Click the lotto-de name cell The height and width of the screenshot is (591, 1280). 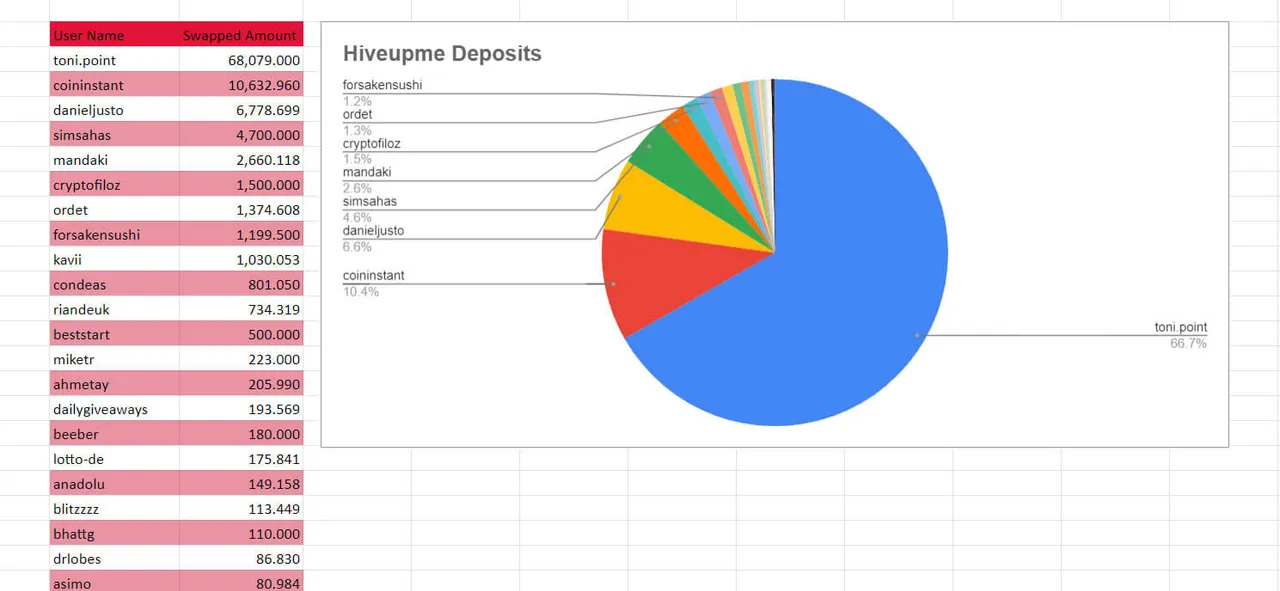tap(115, 459)
